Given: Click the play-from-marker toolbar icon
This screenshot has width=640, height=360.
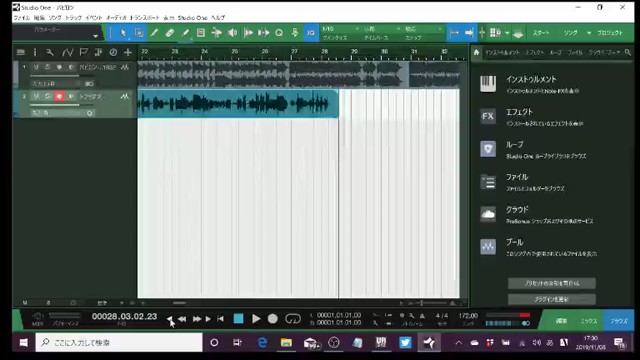Looking at the screenshot, I should tap(248, 33).
